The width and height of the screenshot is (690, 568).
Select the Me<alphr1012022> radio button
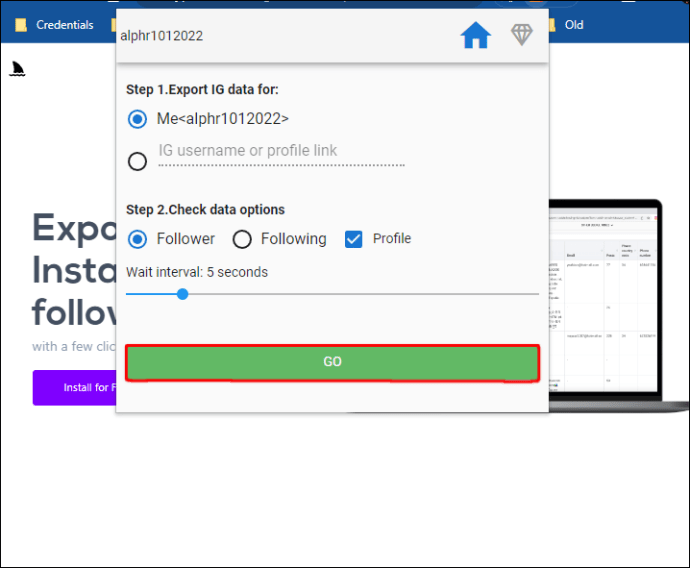tap(138, 119)
